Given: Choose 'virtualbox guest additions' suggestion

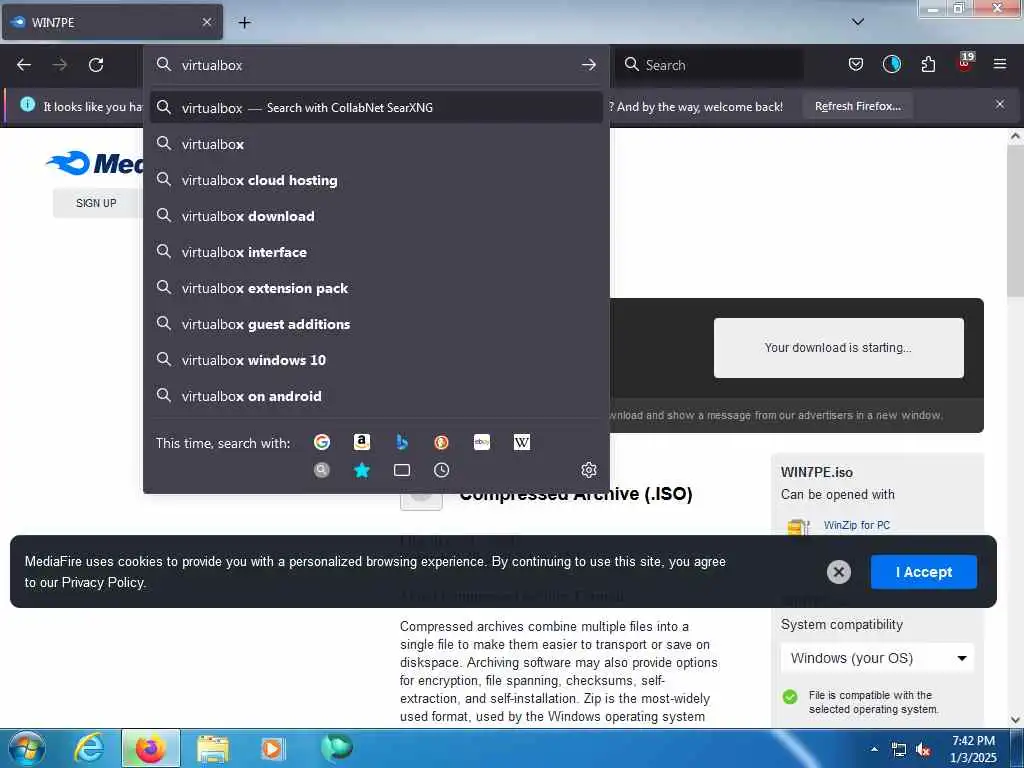Looking at the screenshot, I should (376, 324).
